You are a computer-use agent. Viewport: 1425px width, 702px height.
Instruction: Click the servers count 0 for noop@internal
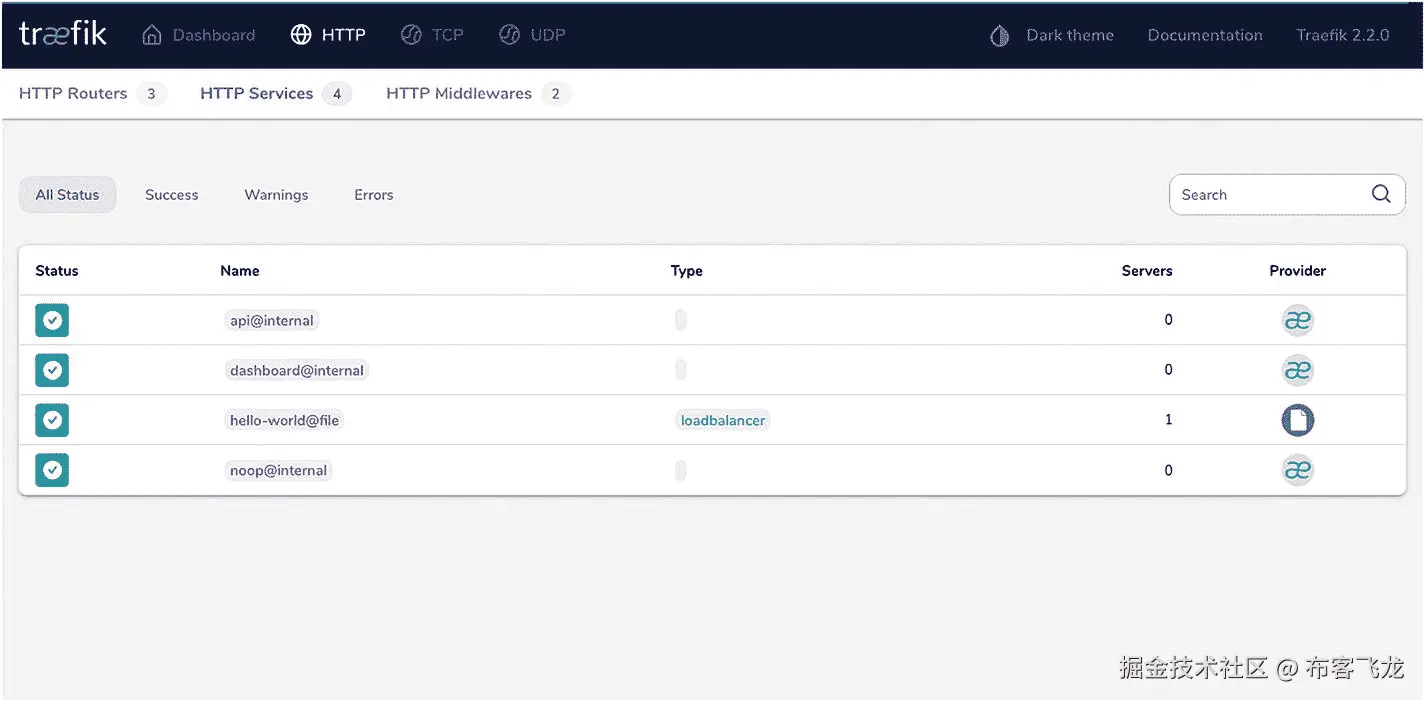[1168, 470]
